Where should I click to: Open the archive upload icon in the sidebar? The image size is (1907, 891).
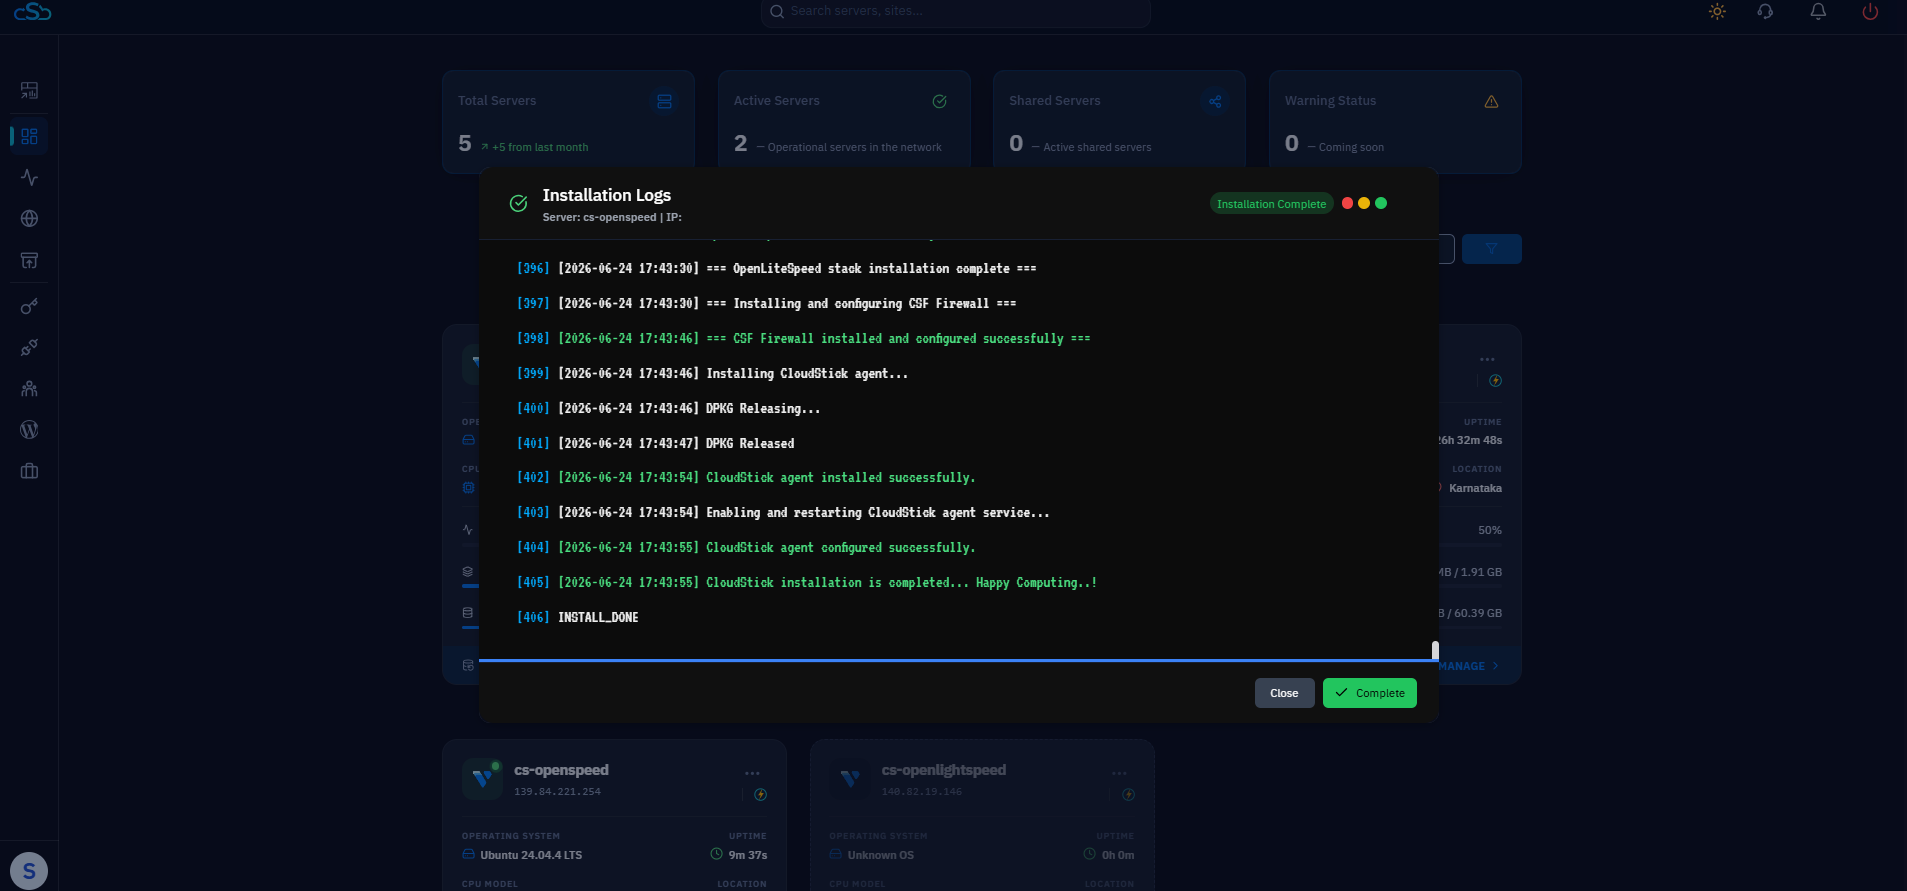pyautogui.click(x=29, y=260)
